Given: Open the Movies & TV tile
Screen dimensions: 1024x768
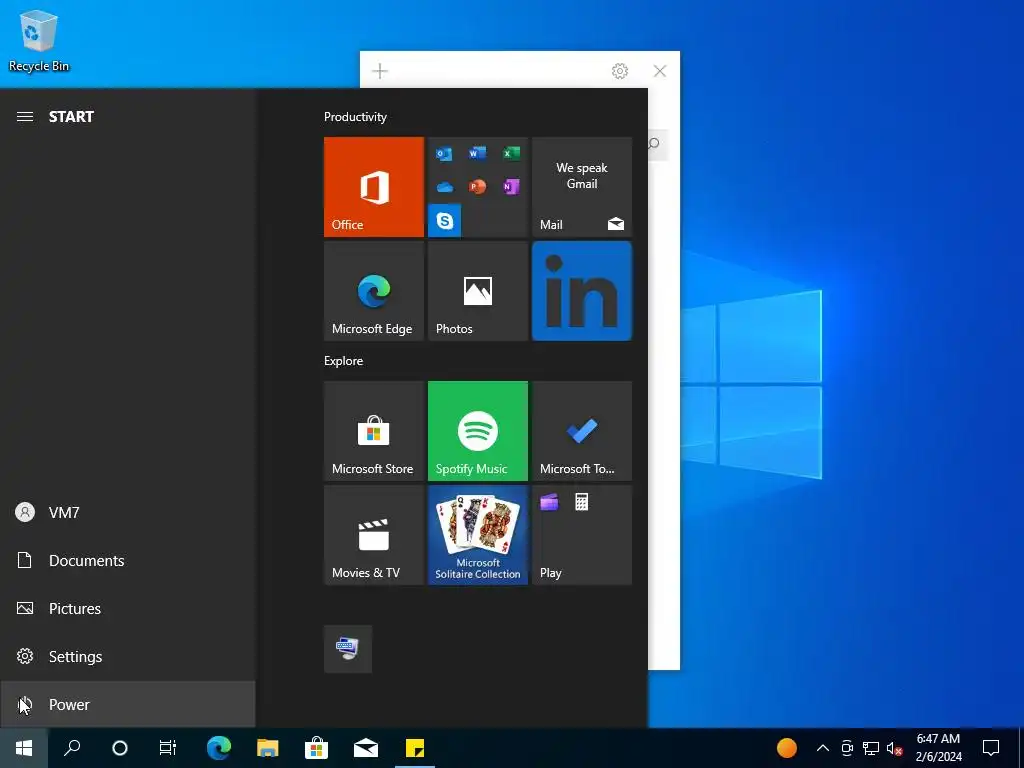Looking at the screenshot, I should point(374,535).
